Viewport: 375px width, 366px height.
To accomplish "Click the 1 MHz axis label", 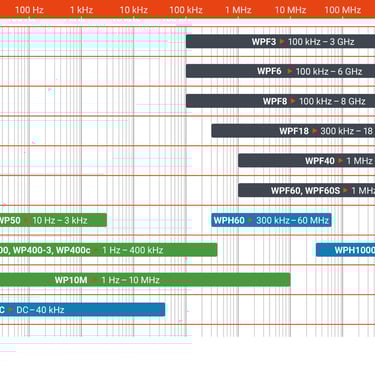I will pos(238,10).
